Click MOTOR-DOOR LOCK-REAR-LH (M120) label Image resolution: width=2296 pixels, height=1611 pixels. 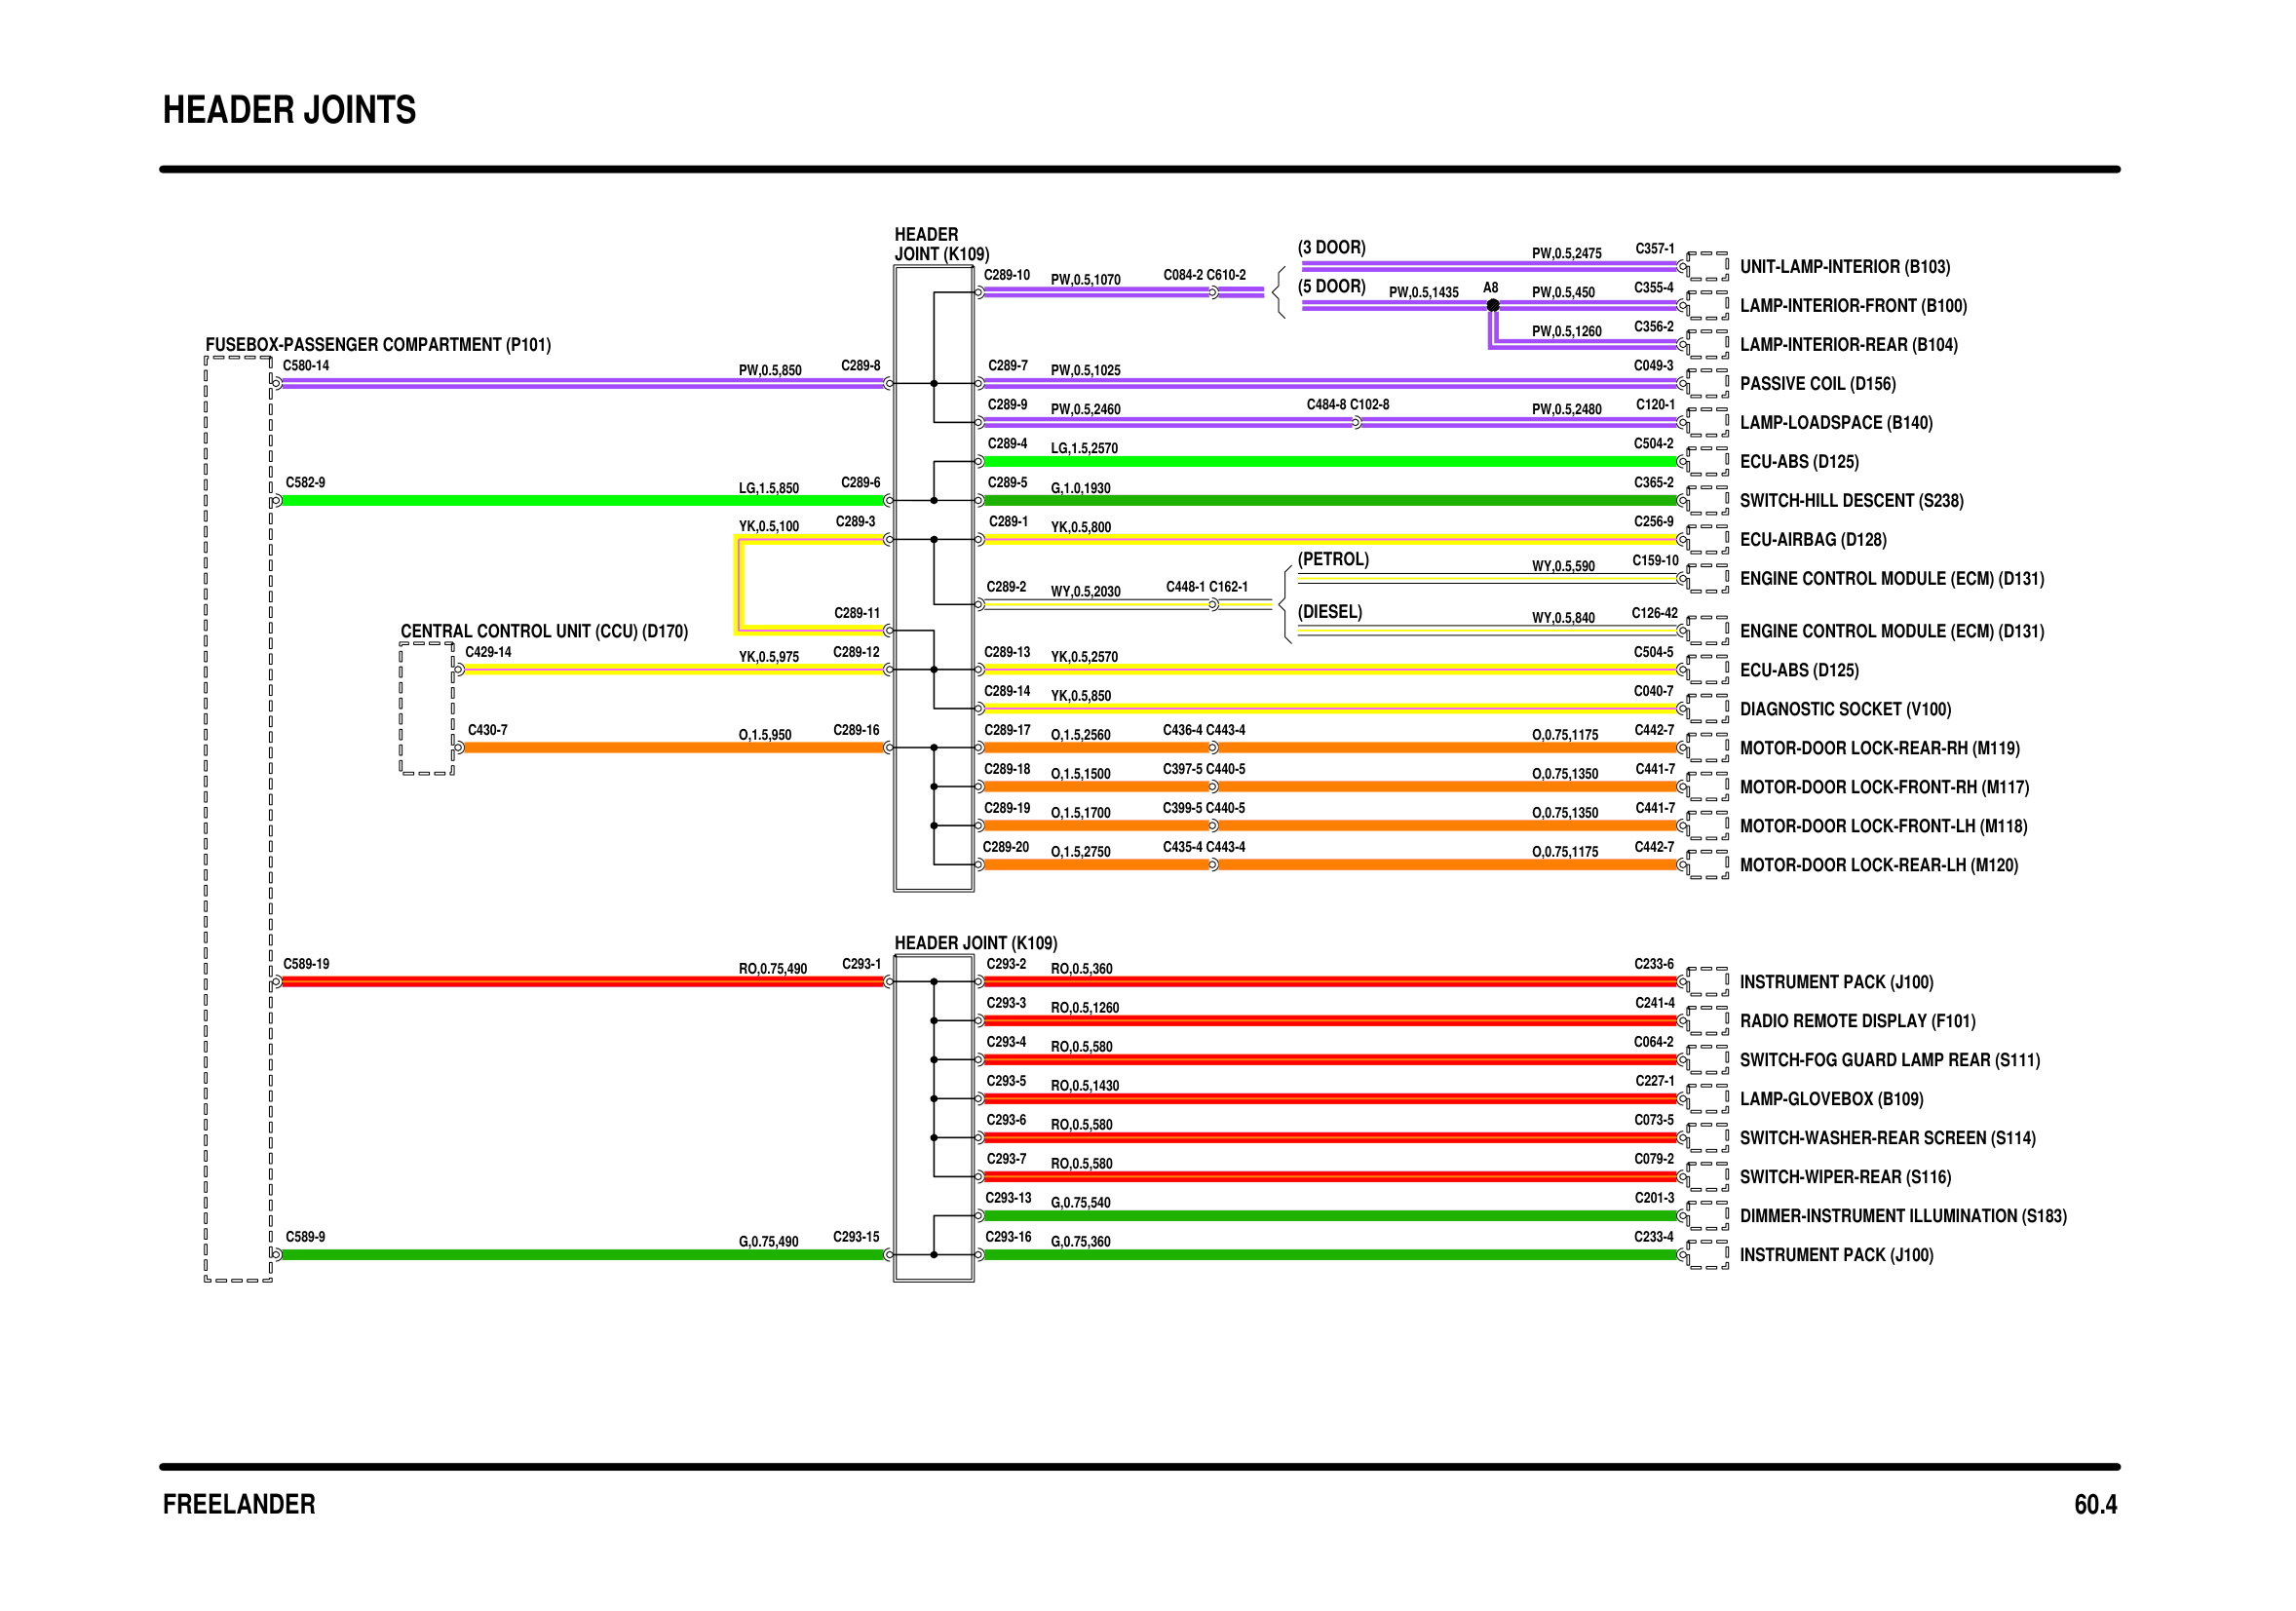(x=1878, y=865)
